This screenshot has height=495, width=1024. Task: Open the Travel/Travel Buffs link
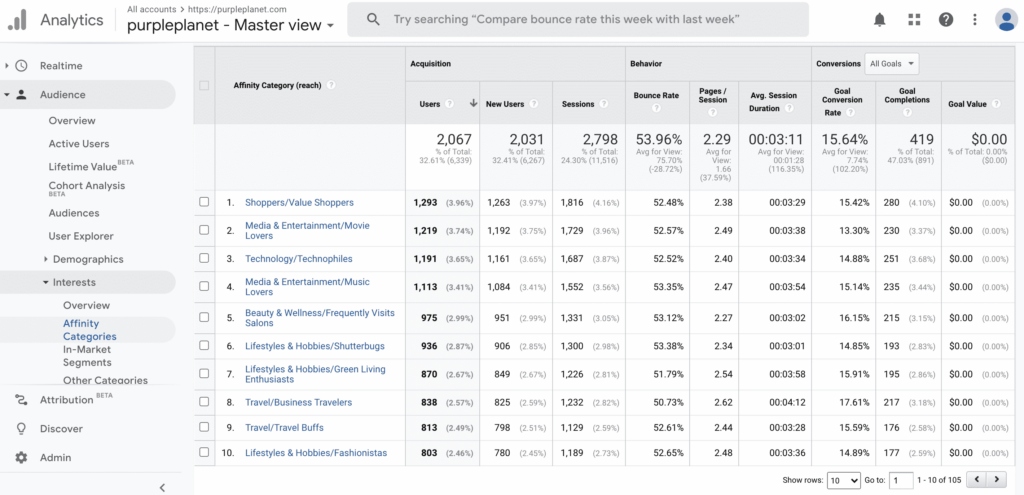[x=284, y=428]
